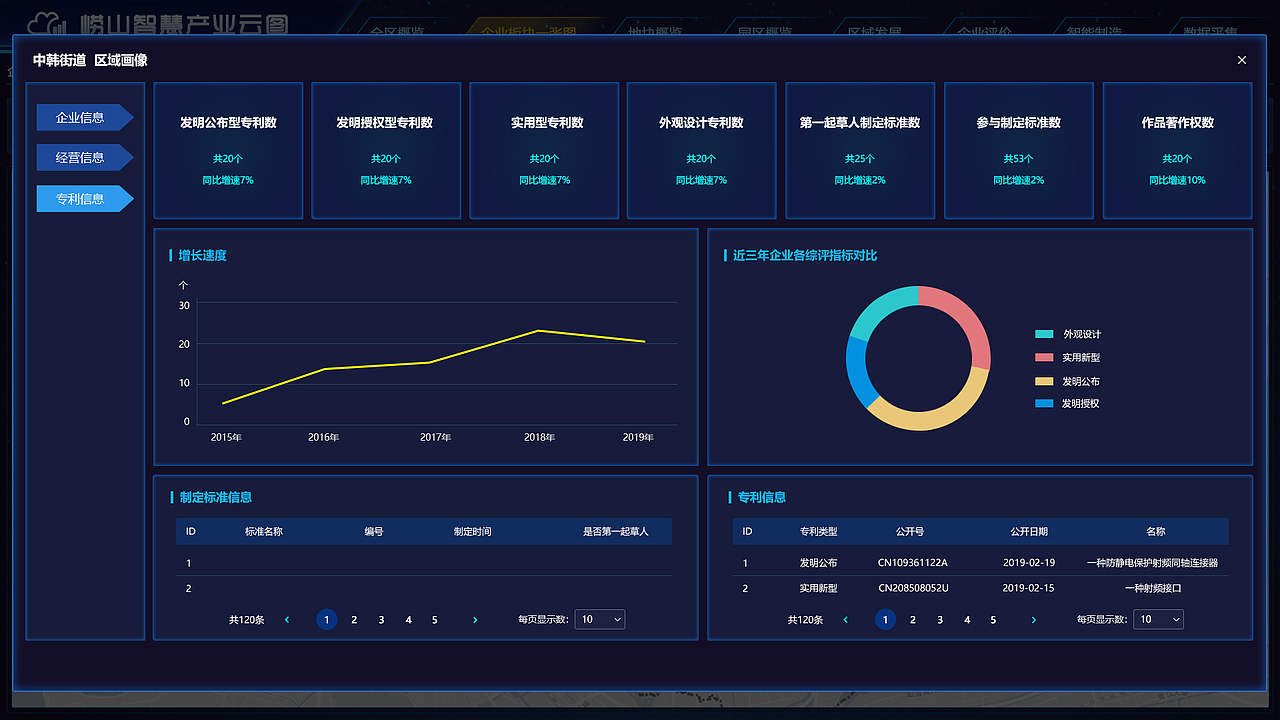Open the 发明授权型专利数 card
Viewport: 1280px width, 720px height.
click(386, 150)
